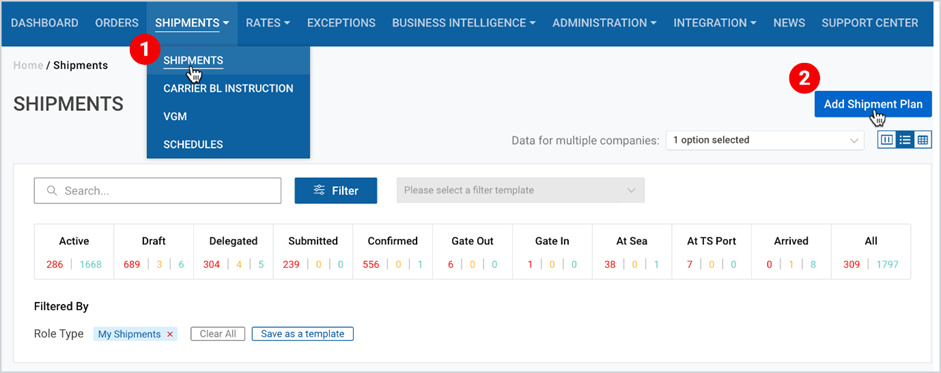Click Save as a template

coord(302,334)
